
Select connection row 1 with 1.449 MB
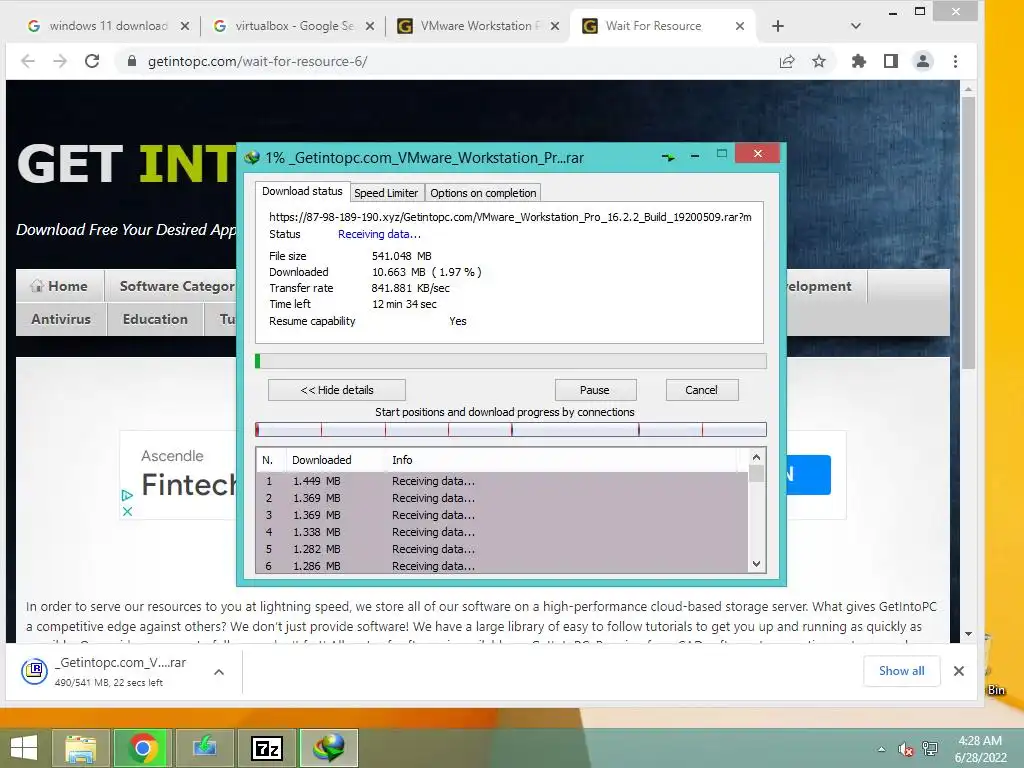pyautogui.click(x=502, y=481)
